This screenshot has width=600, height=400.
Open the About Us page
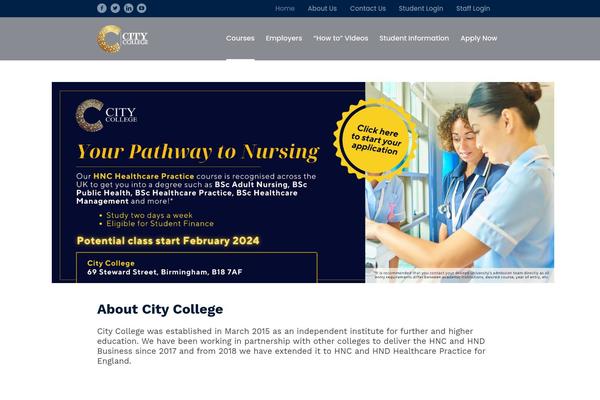pos(322,8)
